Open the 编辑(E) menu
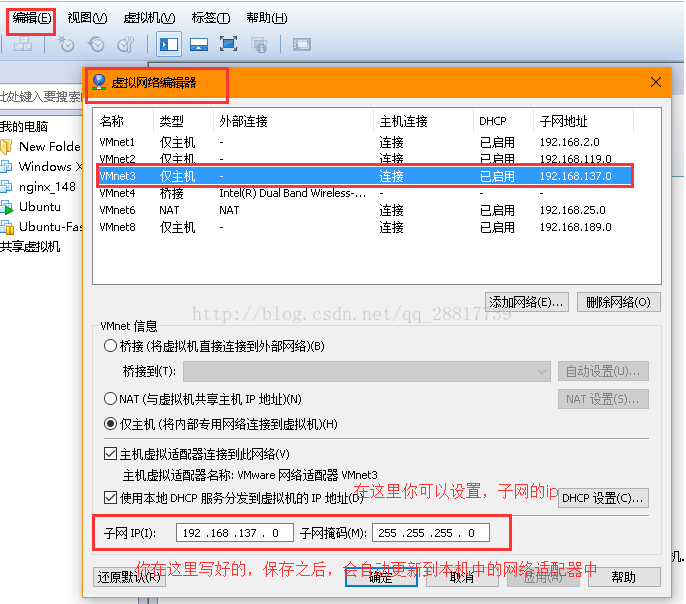Image resolution: width=686 pixels, height=604 pixels. pos(32,18)
